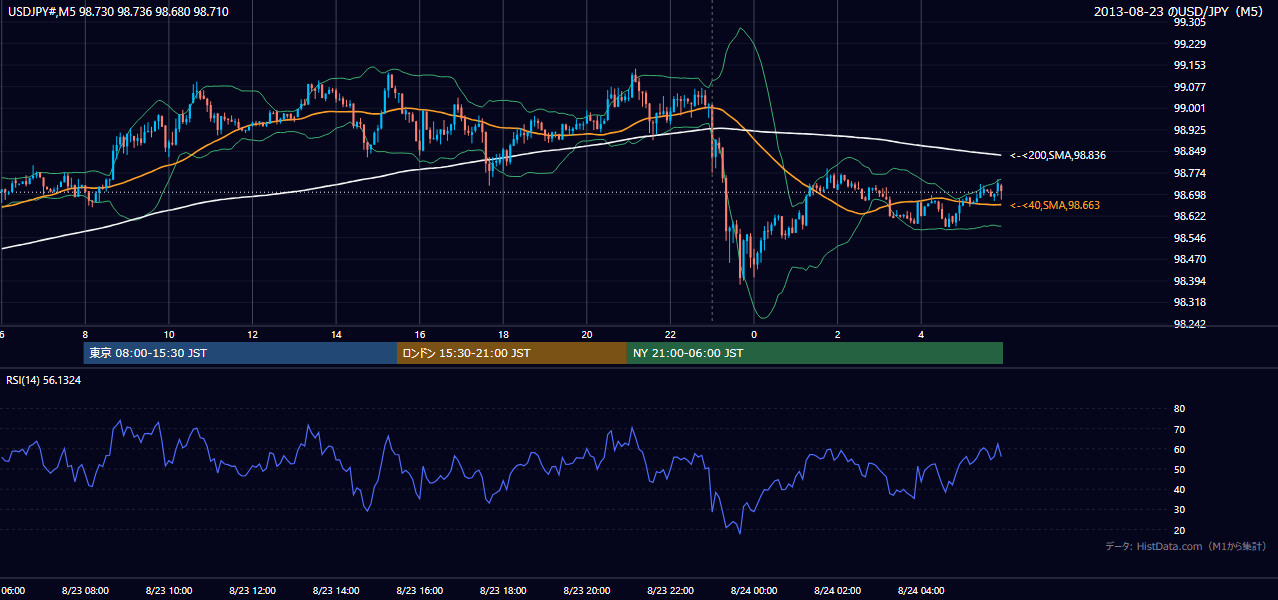Click the RSI(14) 56.1324 indicator label
The height and width of the screenshot is (600, 1278).
44,380
